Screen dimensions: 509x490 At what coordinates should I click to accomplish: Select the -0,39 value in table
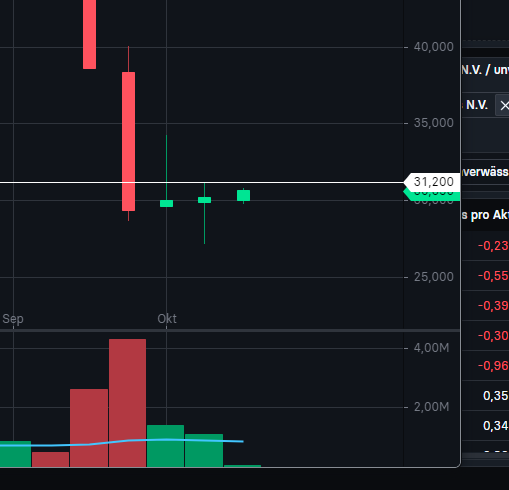point(493,306)
